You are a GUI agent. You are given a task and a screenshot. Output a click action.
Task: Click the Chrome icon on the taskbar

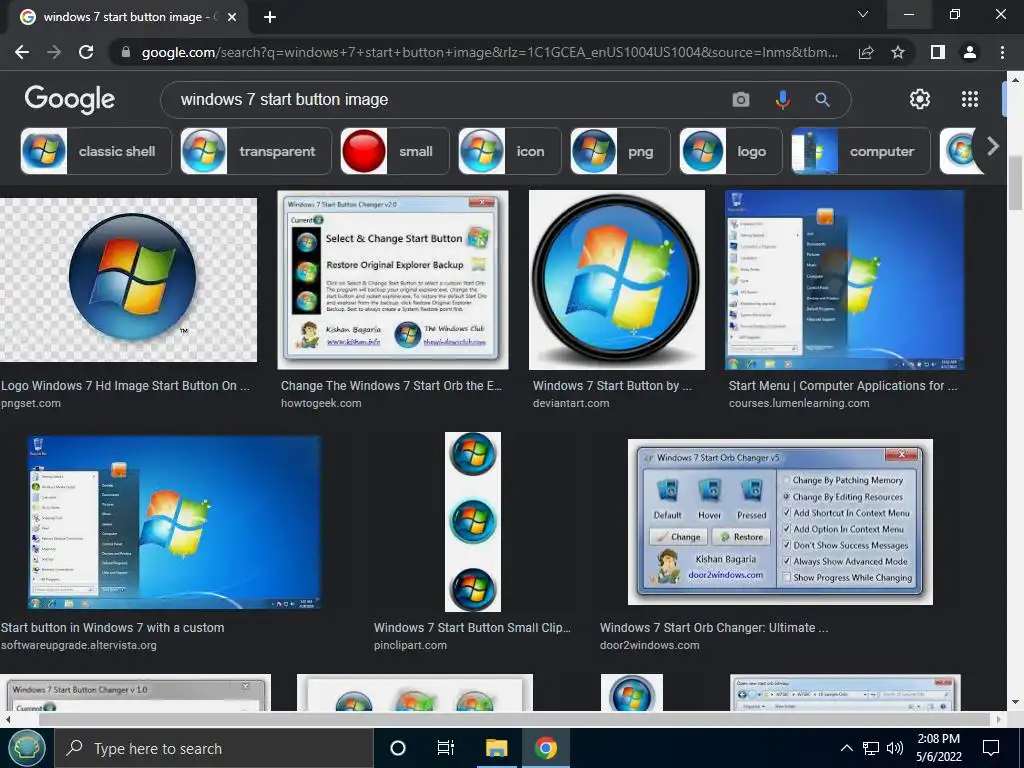tap(545, 748)
